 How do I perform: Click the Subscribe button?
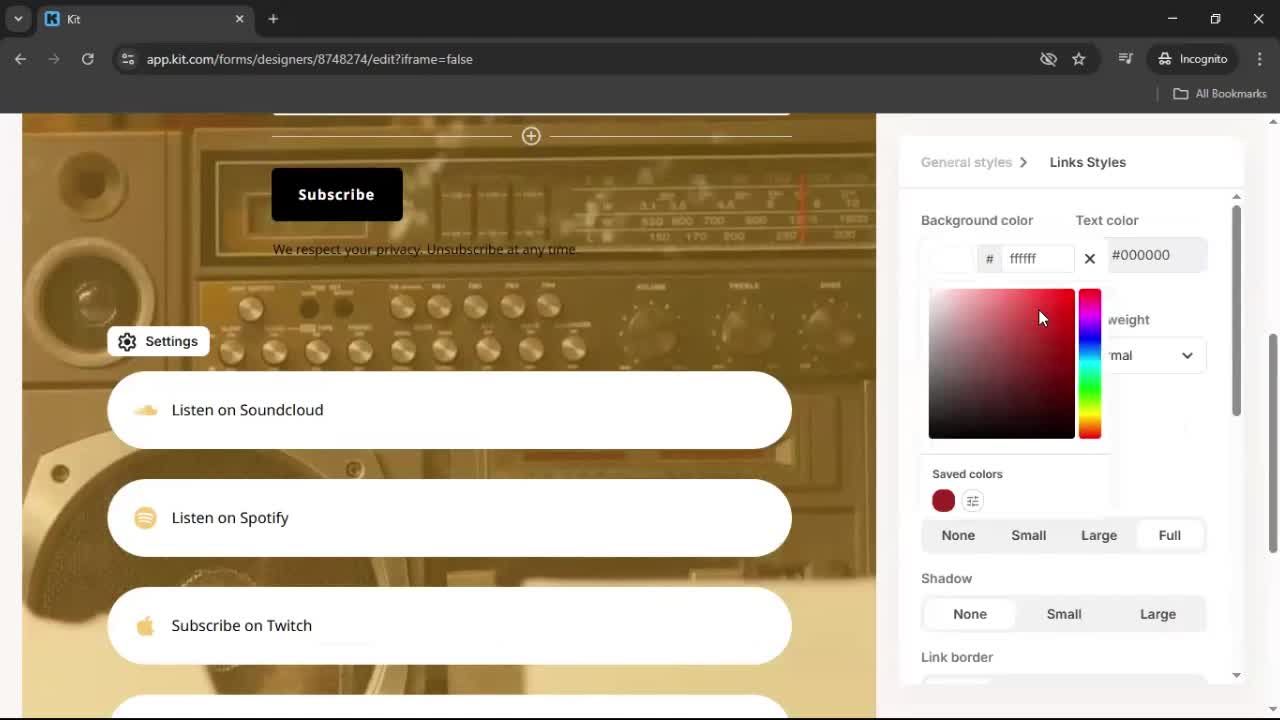point(336,194)
